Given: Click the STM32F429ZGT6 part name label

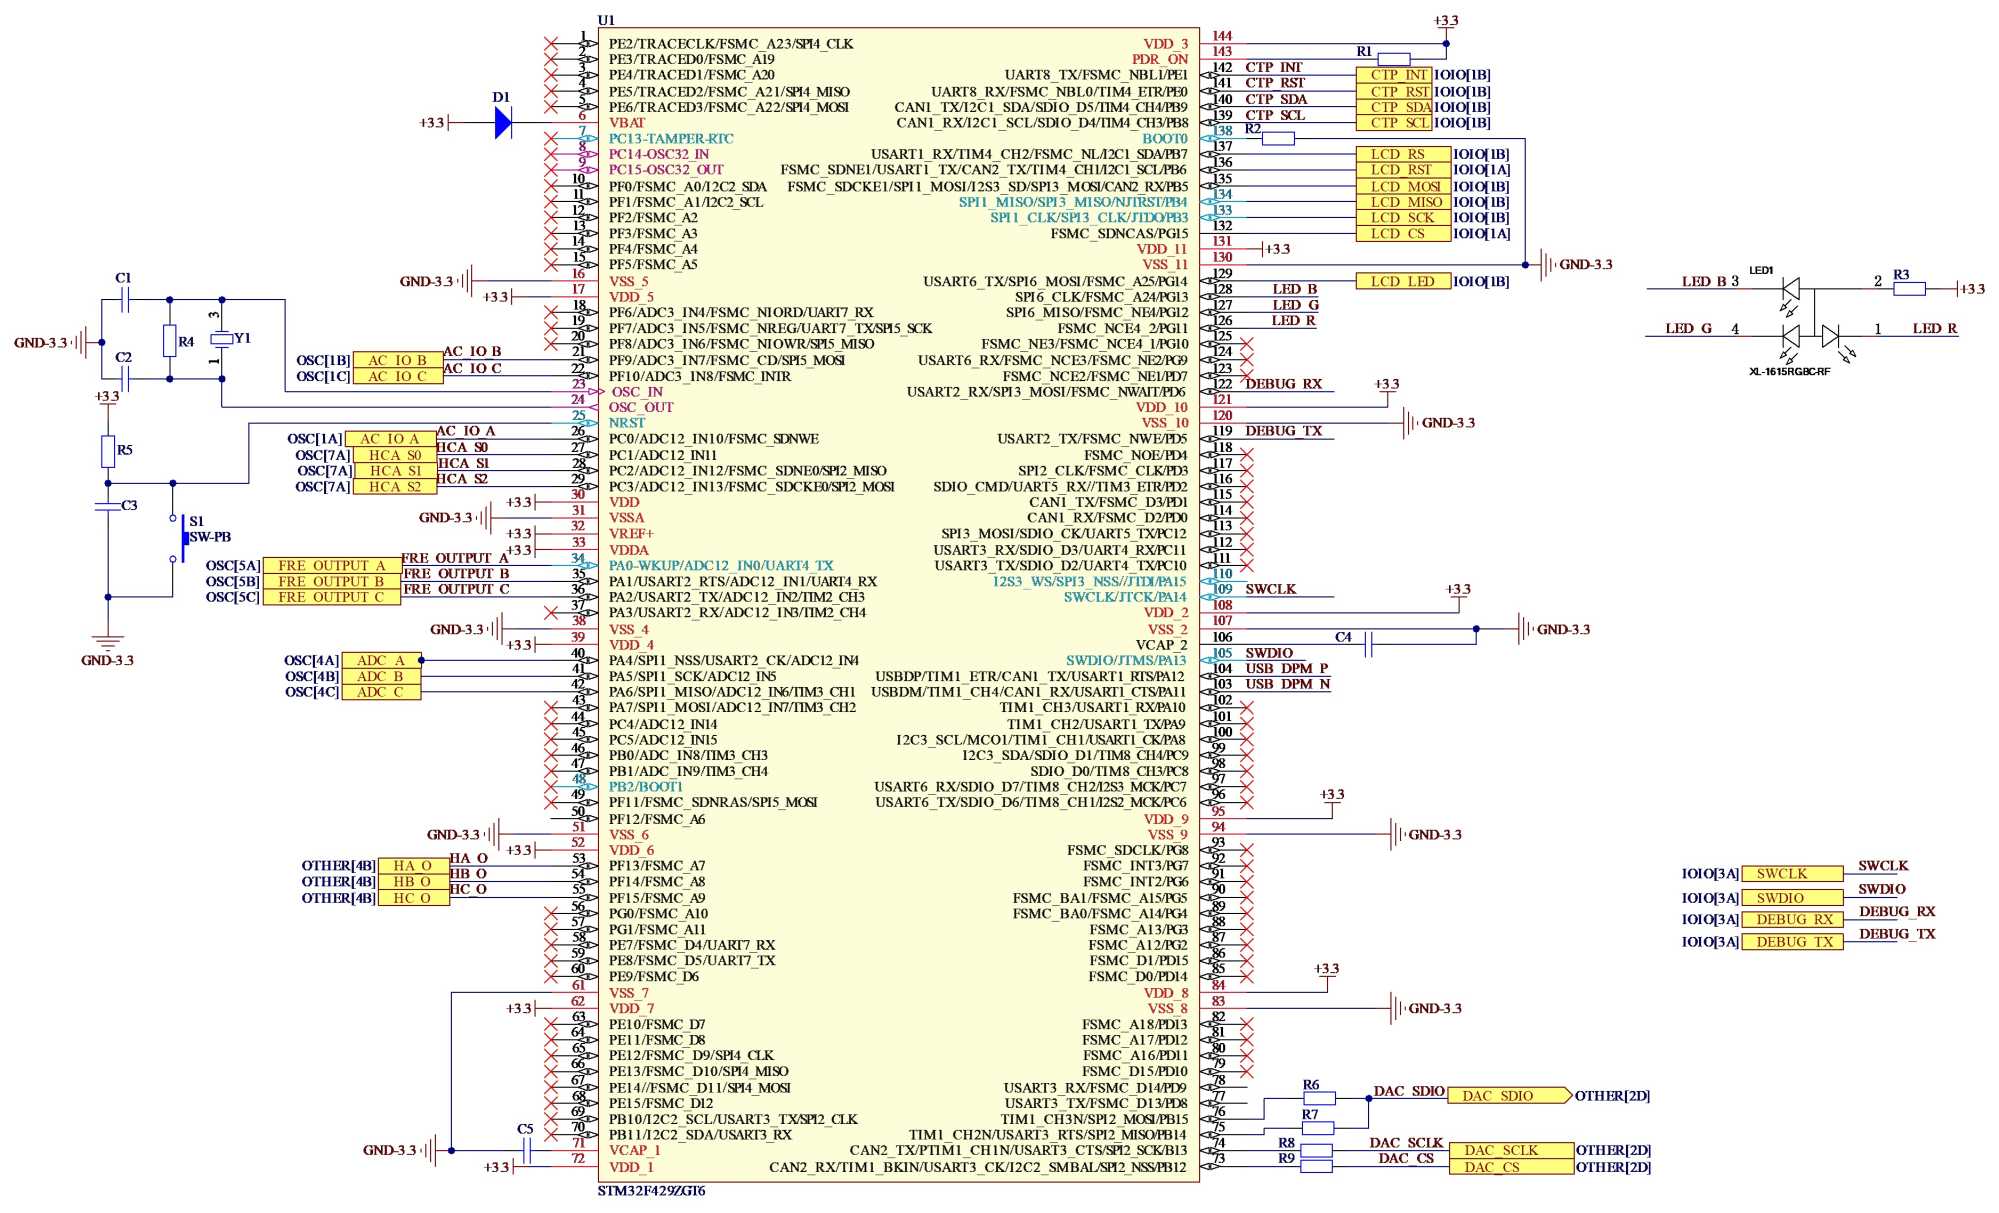Looking at the screenshot, I should [651, 1191].
